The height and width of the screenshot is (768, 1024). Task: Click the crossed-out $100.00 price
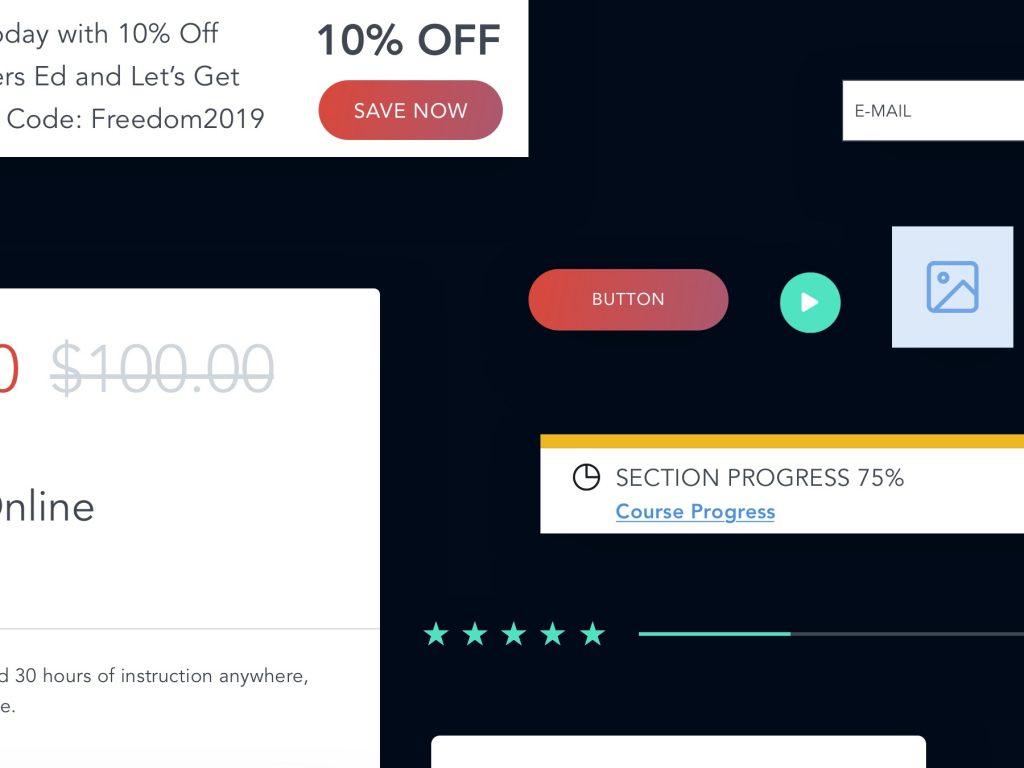pos(162,368)
